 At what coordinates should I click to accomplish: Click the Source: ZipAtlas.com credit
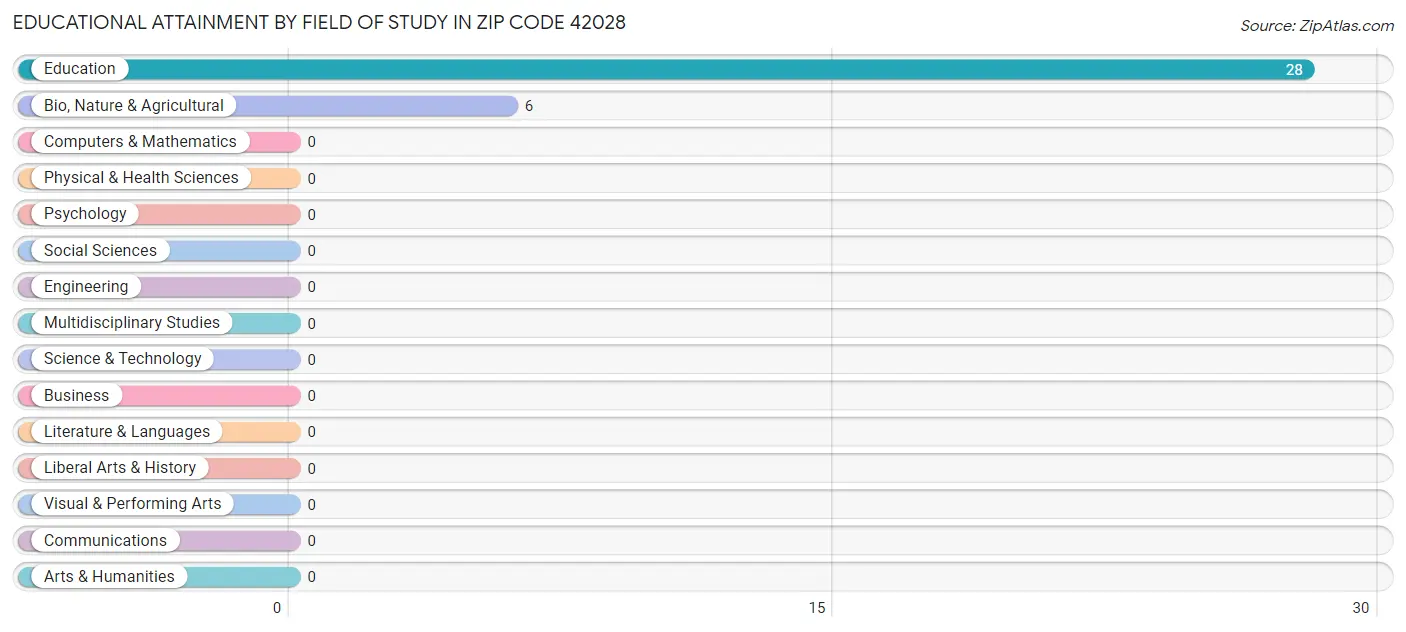[1317, 26]
